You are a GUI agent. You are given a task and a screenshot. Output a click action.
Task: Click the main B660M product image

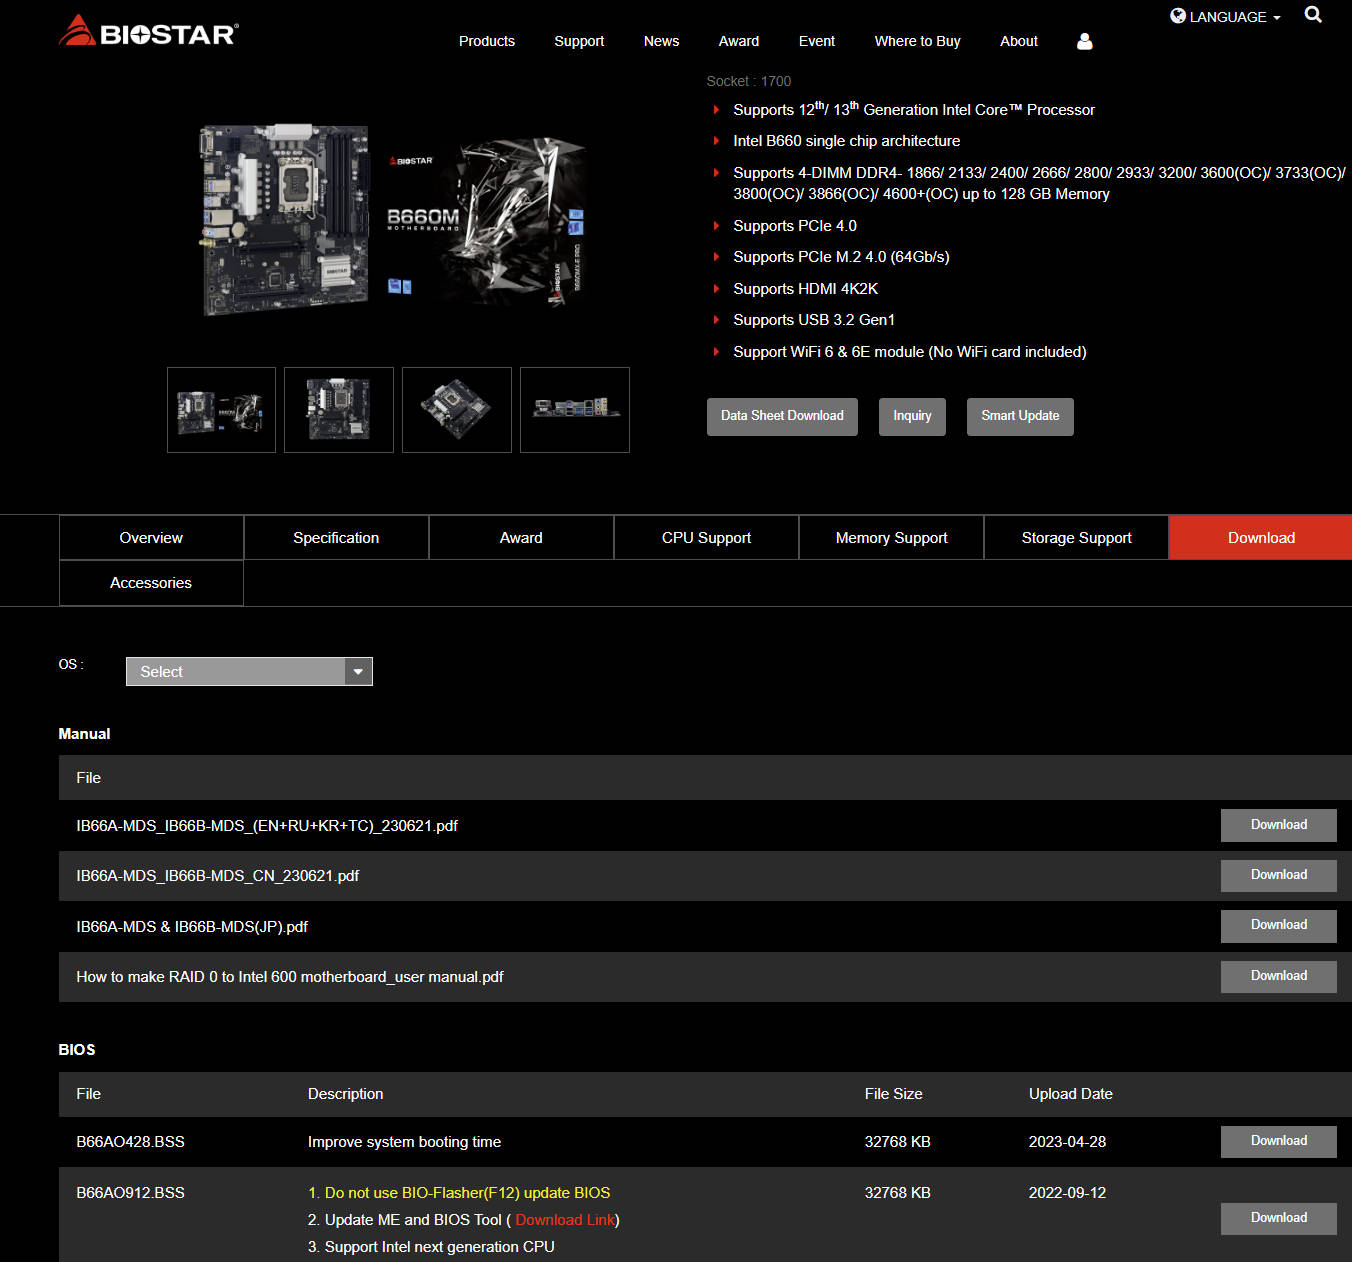click(x=393, y=220)
